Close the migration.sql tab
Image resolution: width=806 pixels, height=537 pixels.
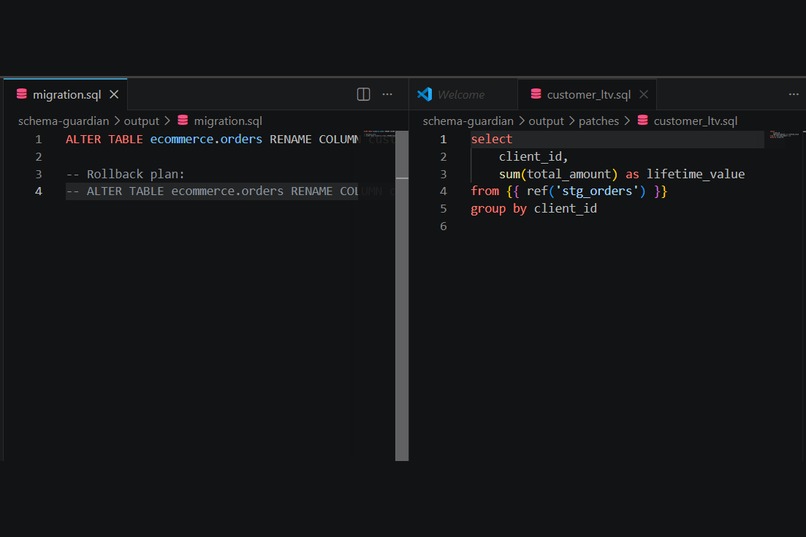coord(114,95)
